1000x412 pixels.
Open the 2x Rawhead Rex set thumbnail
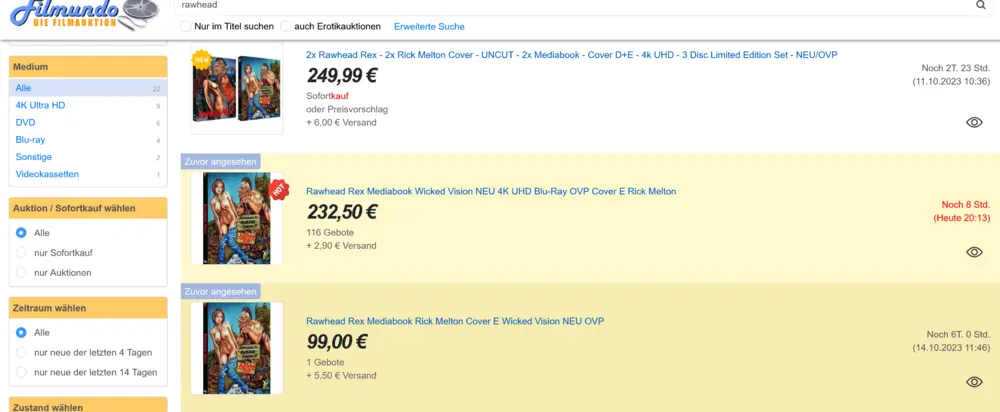tap(236, 89)
